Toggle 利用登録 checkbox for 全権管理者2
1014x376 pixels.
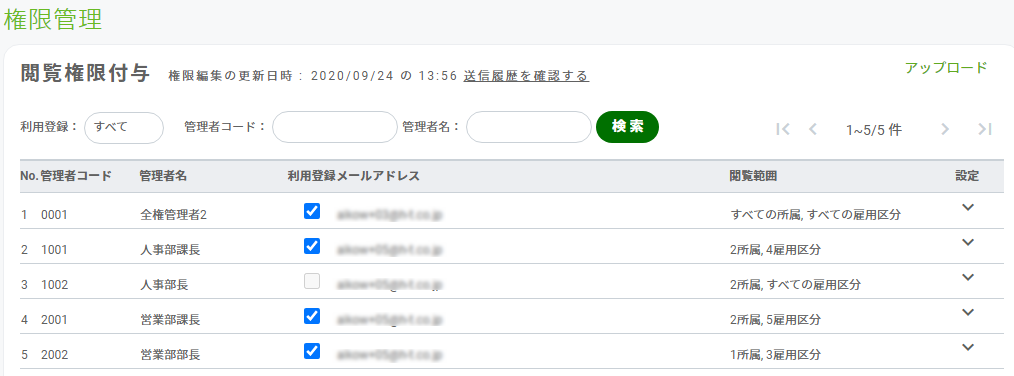(x=312, y=211)
